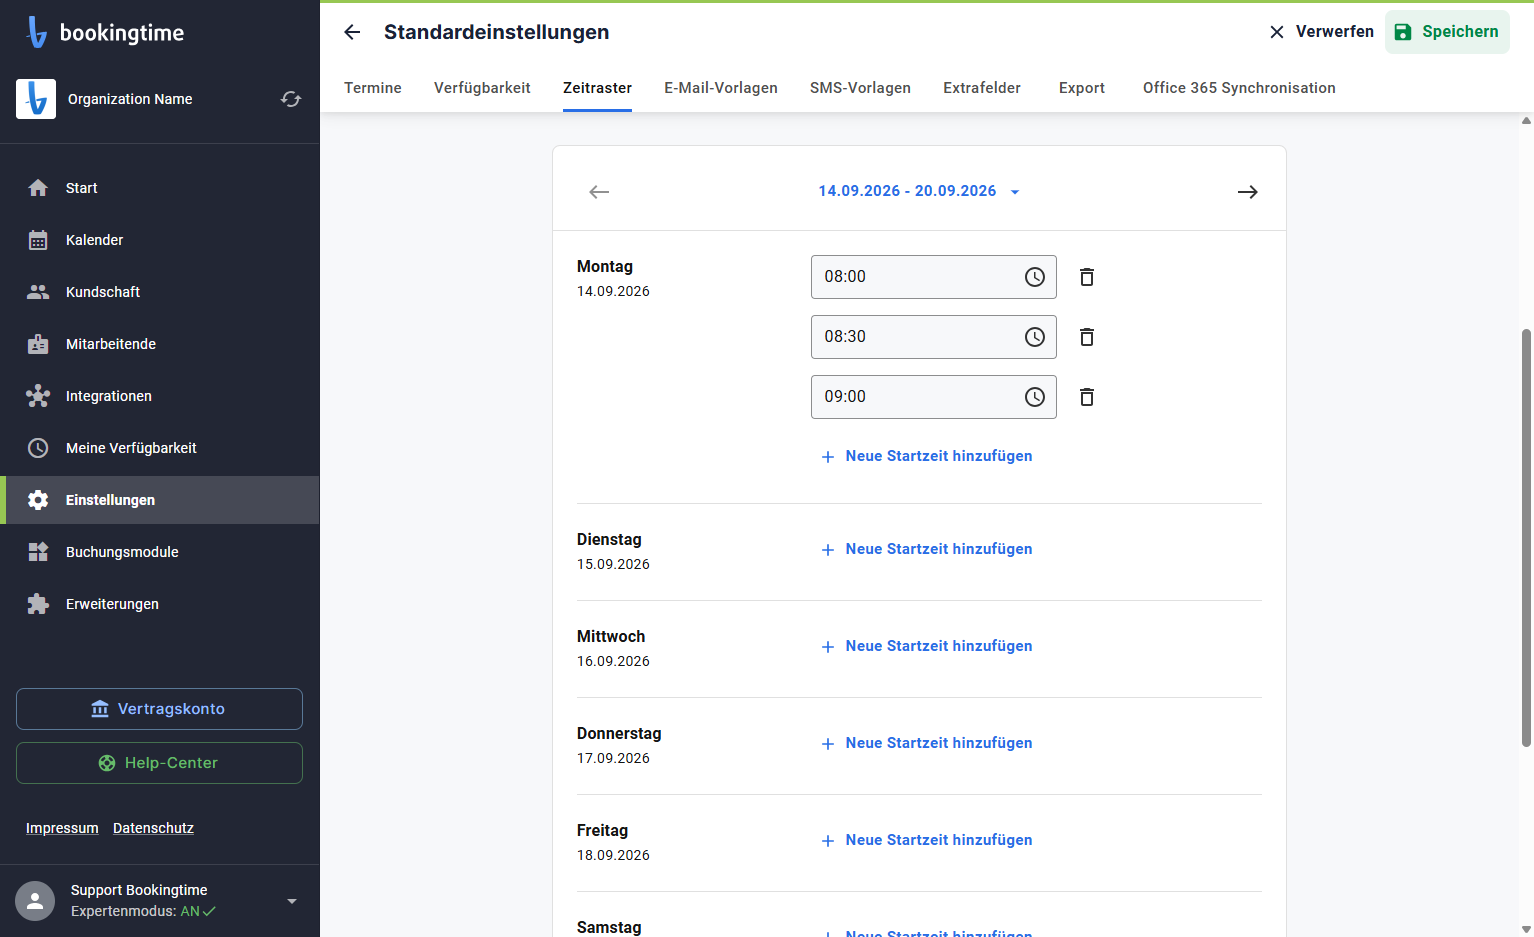The width and height of the screenshot is (1534, 937).
Task: Click the back arrow beside Standardeinstellungen
Action: [352, 32]
